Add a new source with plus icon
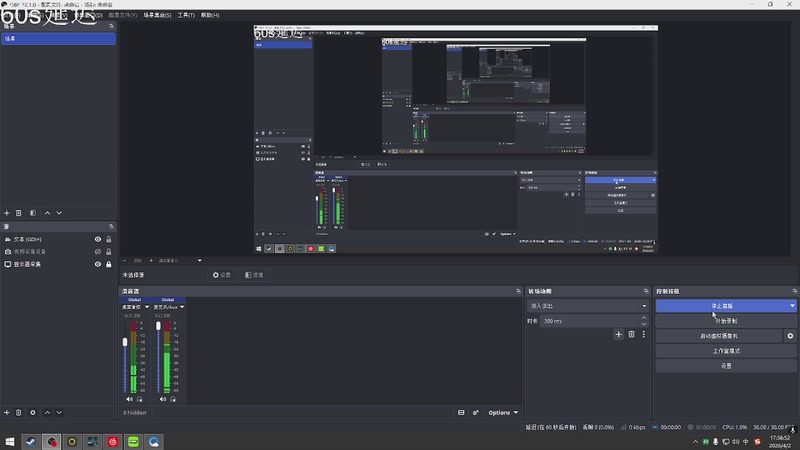 pyautogui.click(x=7, y=412)
